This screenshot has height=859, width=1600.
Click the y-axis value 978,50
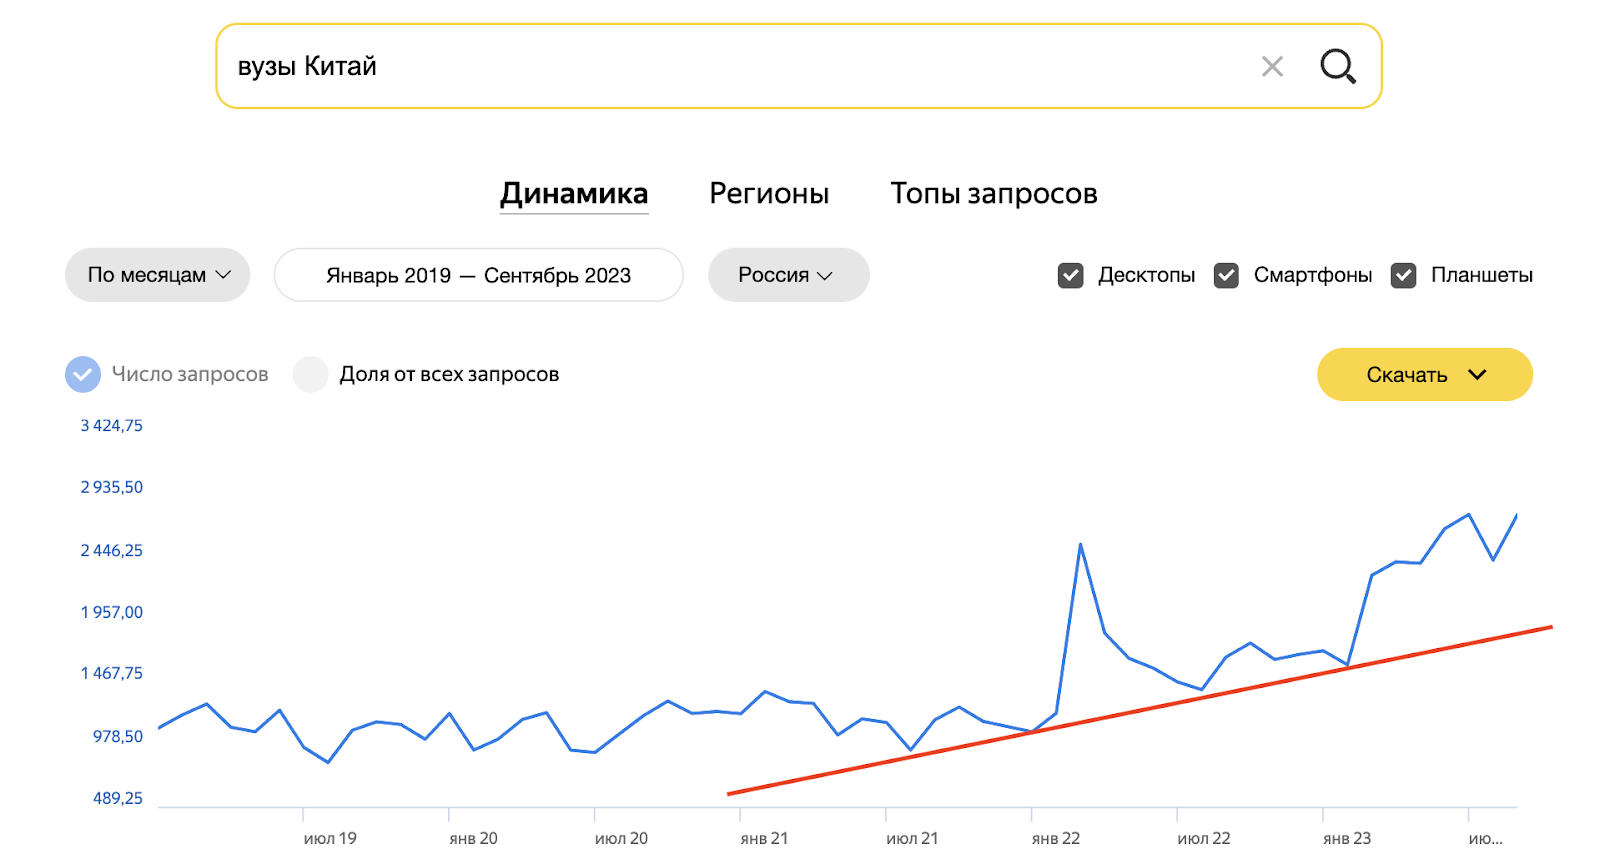[x=118, y=736]
